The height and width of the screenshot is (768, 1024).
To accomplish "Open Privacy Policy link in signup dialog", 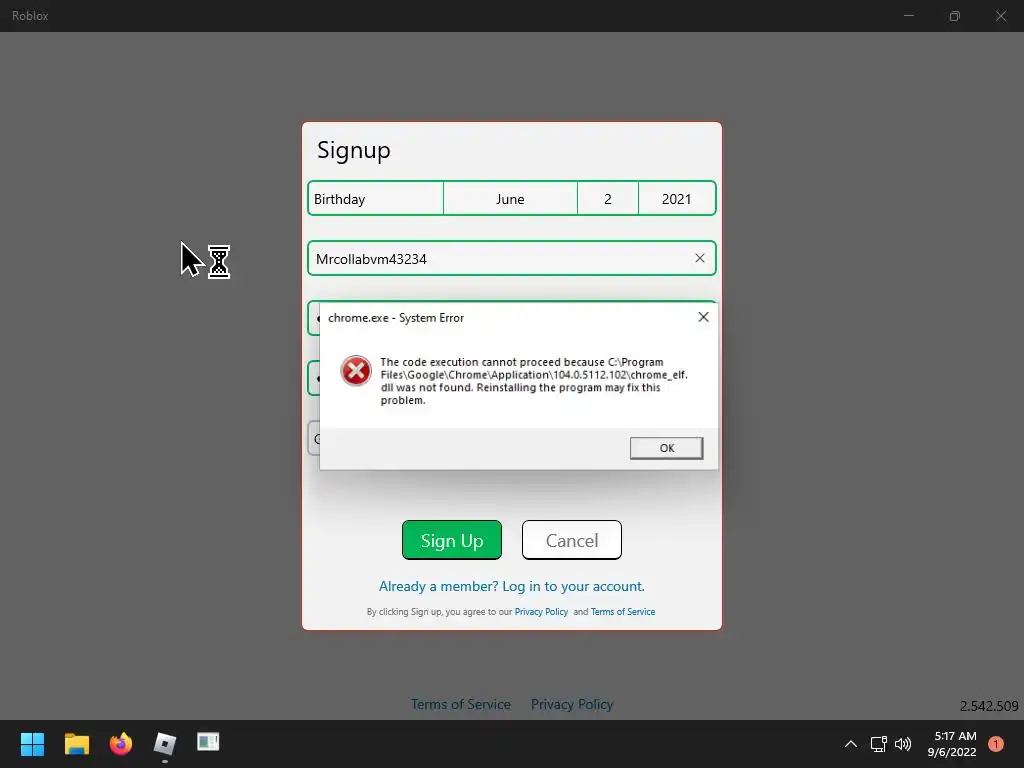I will (541, 612).
